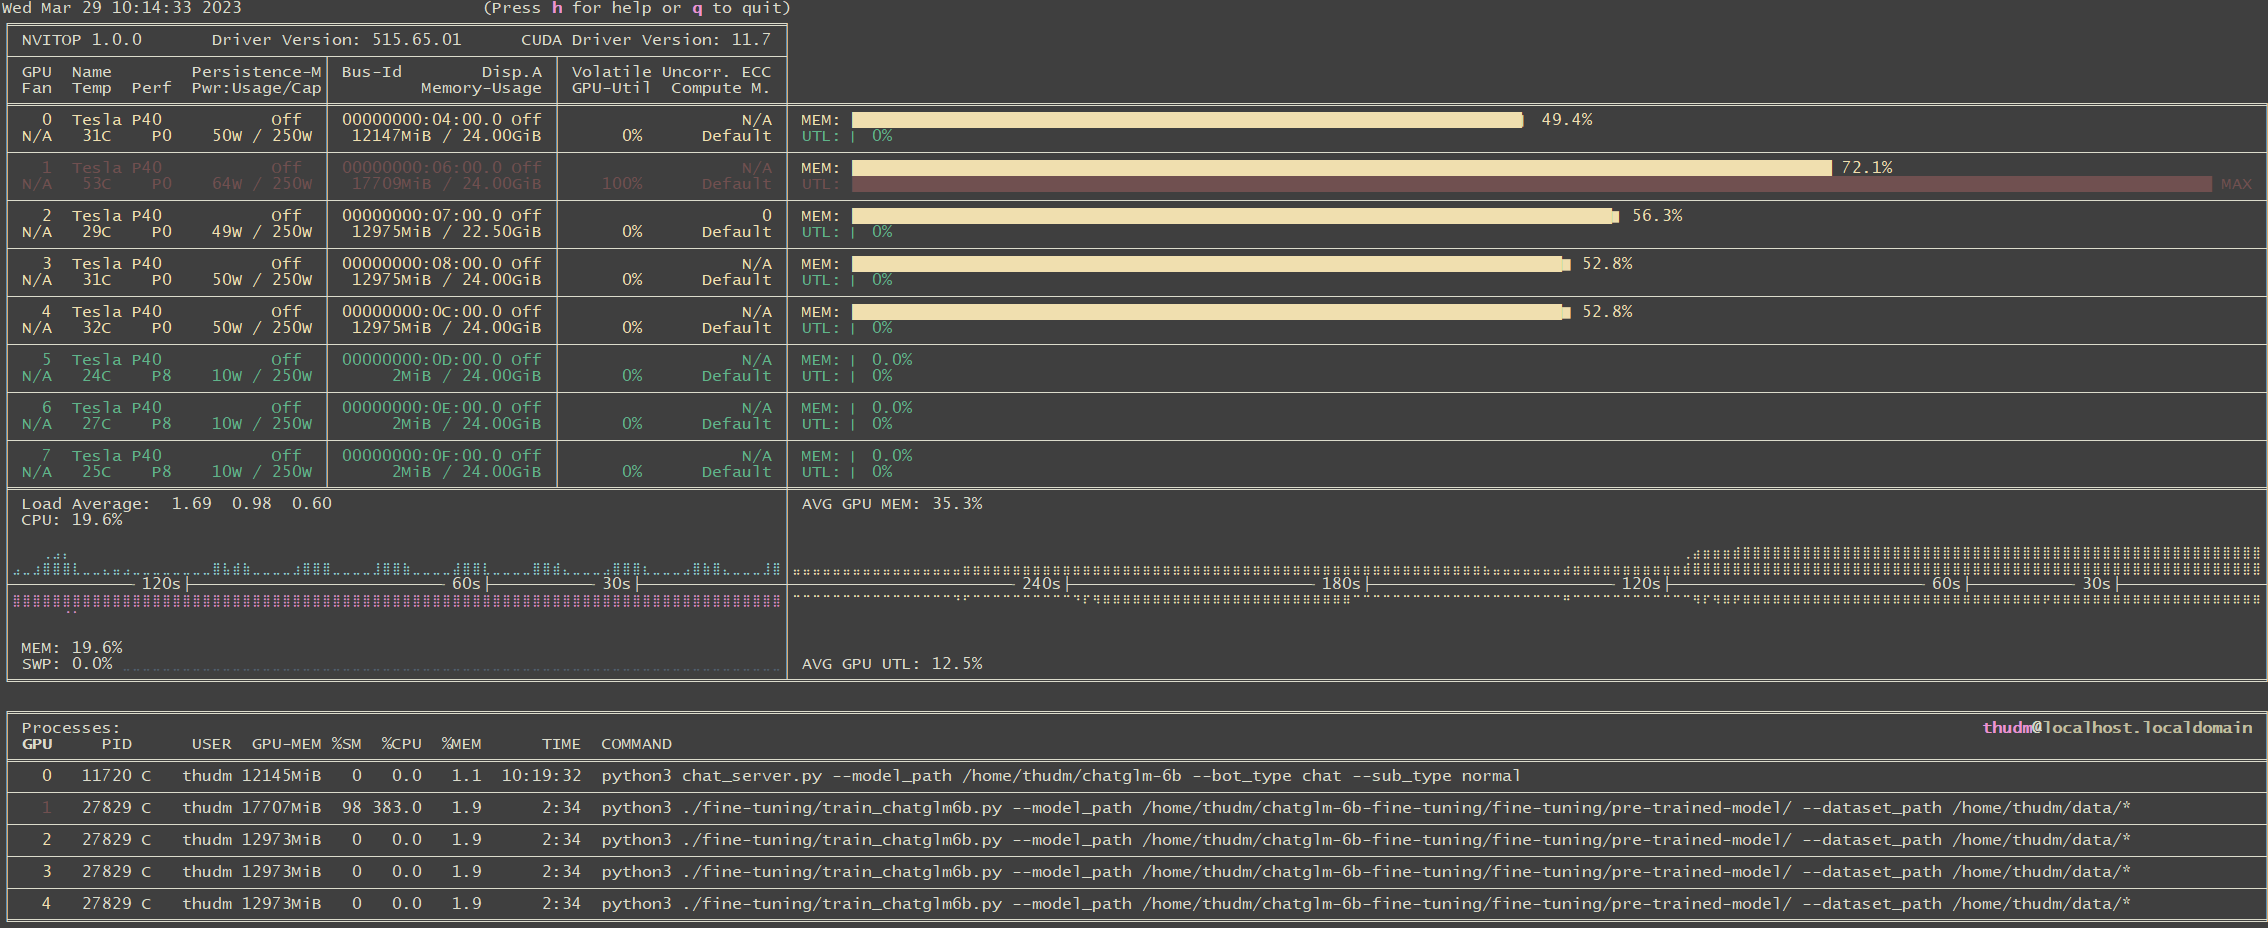Select process row for GPU 4
This screenshot has height=928, width=2268.
pos(1135,904)
